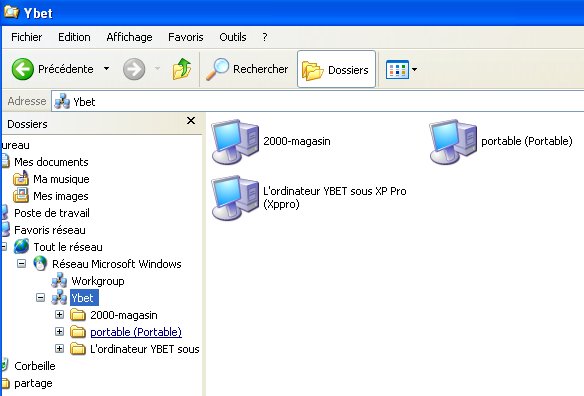Image resolution: width=584 pixels, height=396 pixels.
Task: Click L'ordinateur YBET sous XP Pro label
Action: tap(334, 197)
